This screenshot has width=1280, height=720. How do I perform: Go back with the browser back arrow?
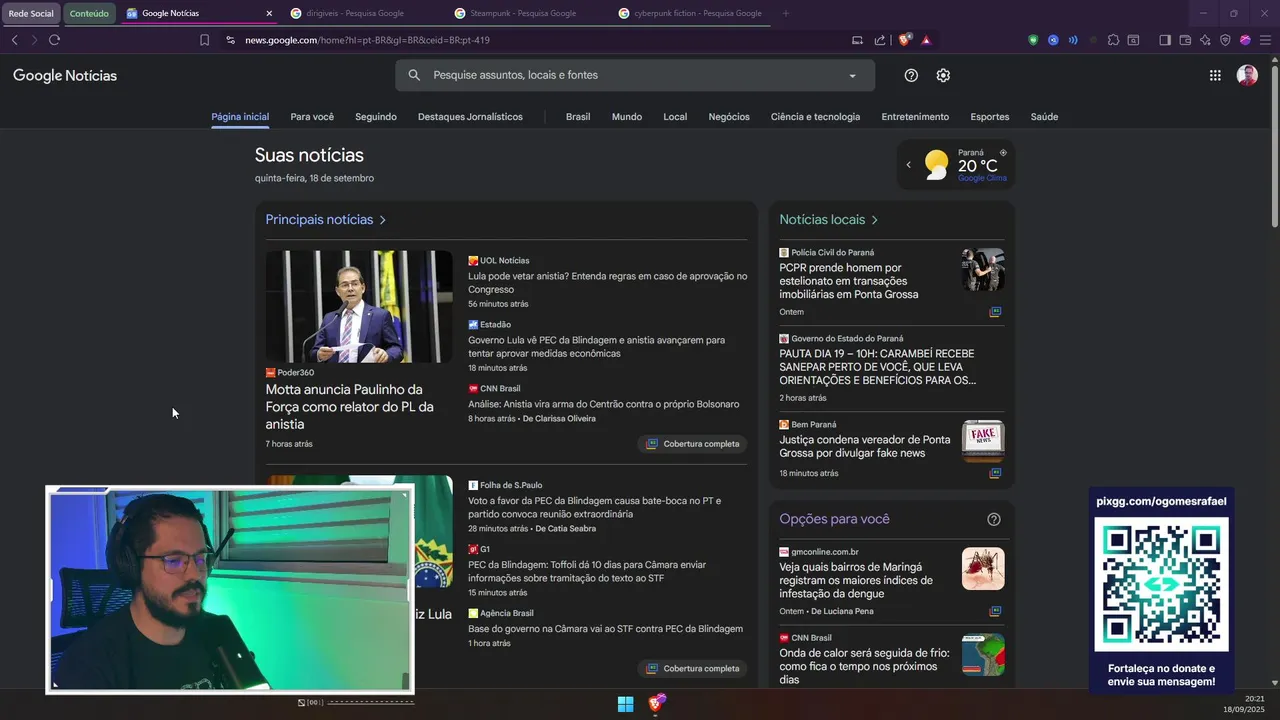coord(14,40)
